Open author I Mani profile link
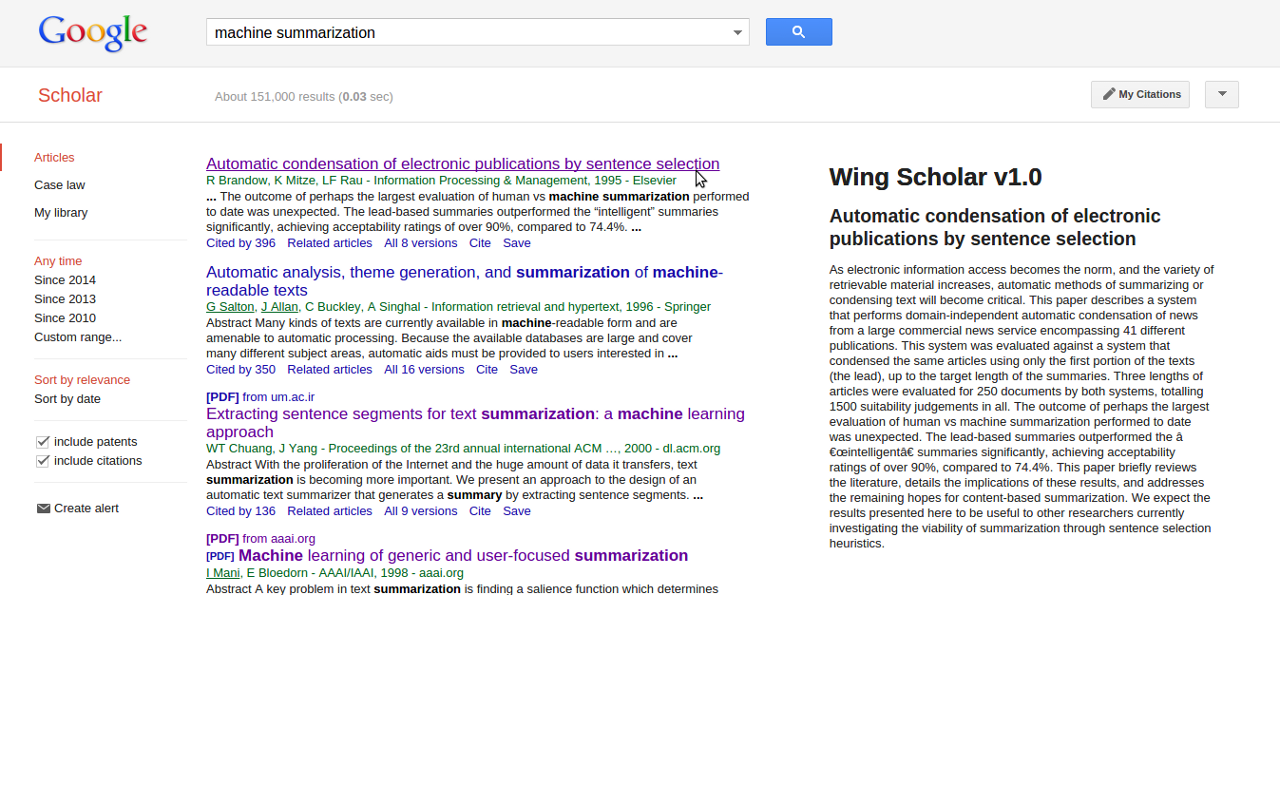The image size is (1280, 800). (x=223, y=573)
